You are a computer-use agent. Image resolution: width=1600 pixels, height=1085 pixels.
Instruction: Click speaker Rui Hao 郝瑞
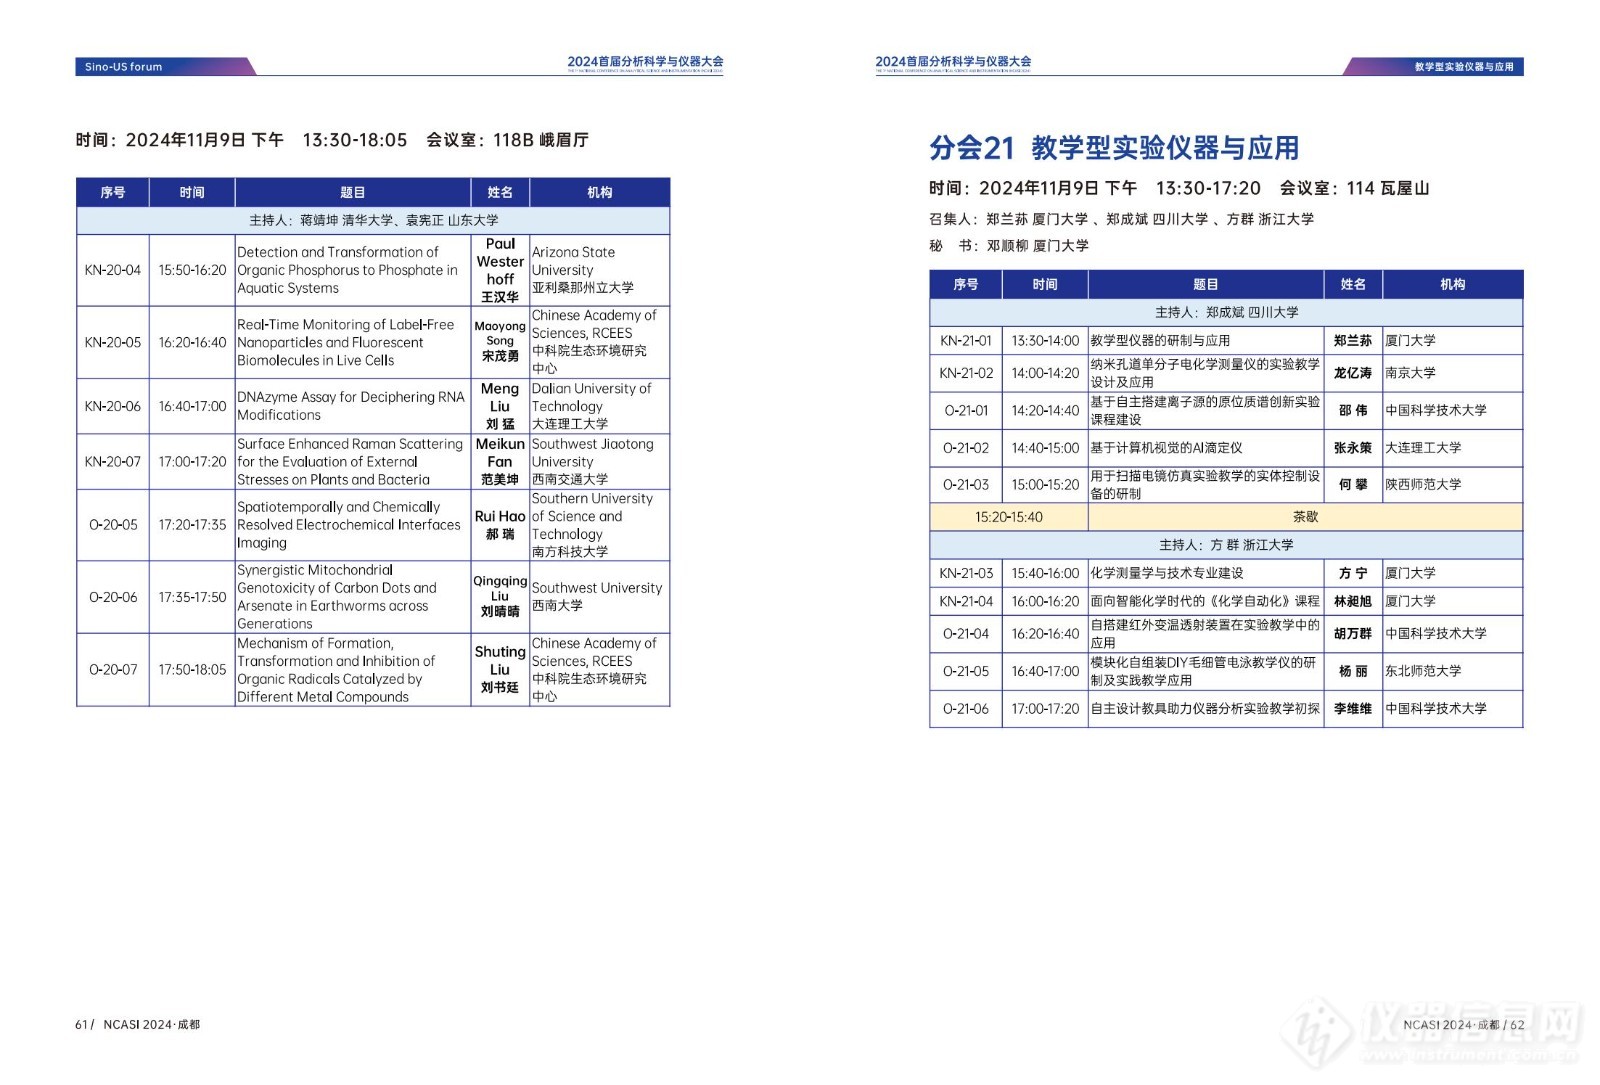pos(500,525)
